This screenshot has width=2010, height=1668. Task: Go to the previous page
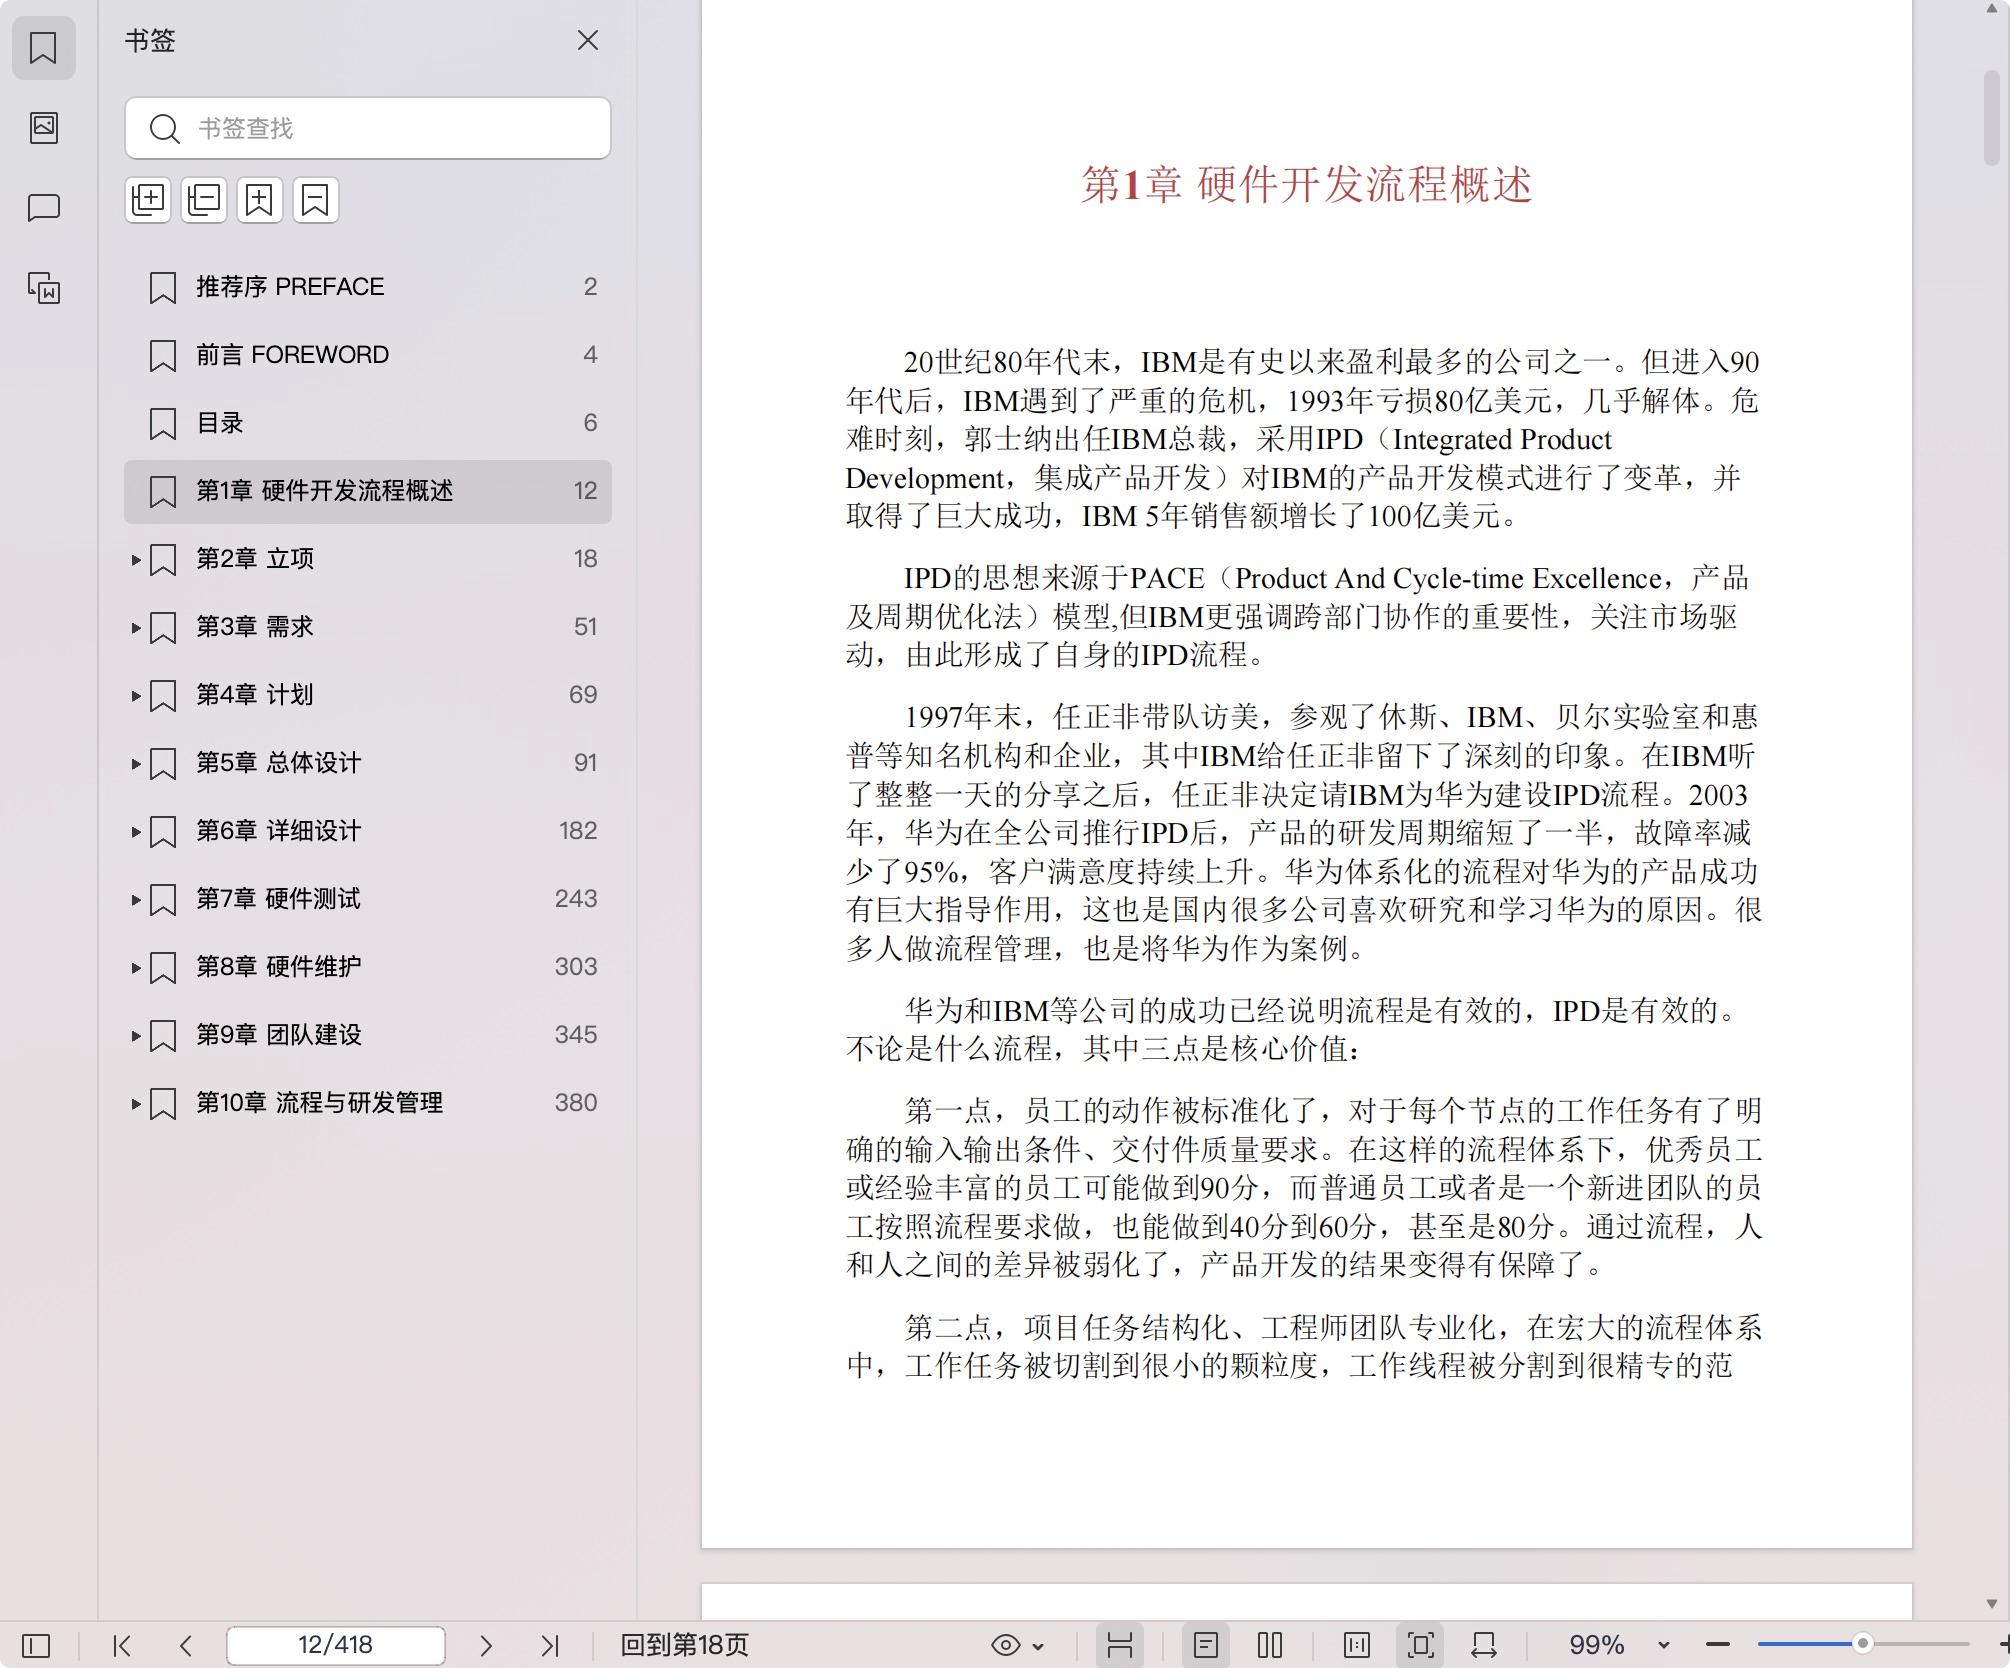185,1645
